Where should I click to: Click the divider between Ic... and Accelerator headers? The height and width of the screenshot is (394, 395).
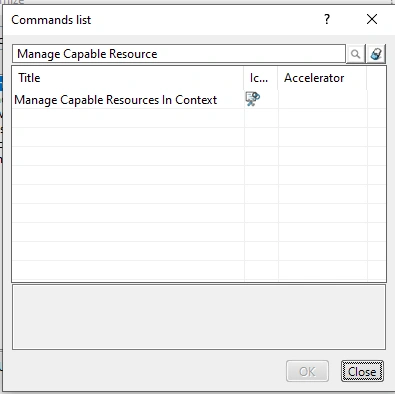[278, 78]
